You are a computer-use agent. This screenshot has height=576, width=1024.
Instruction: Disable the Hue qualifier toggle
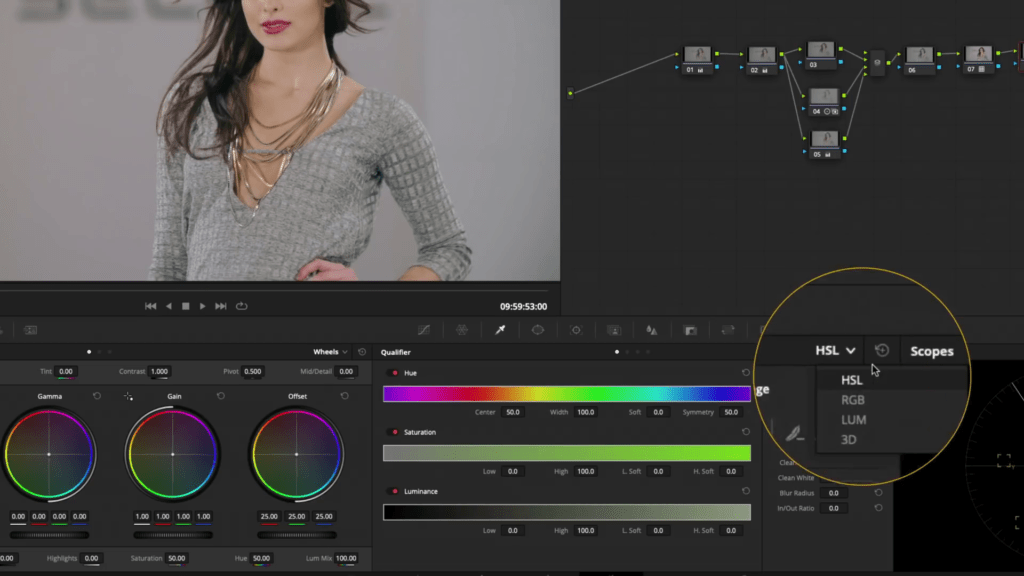coord(394,373)
